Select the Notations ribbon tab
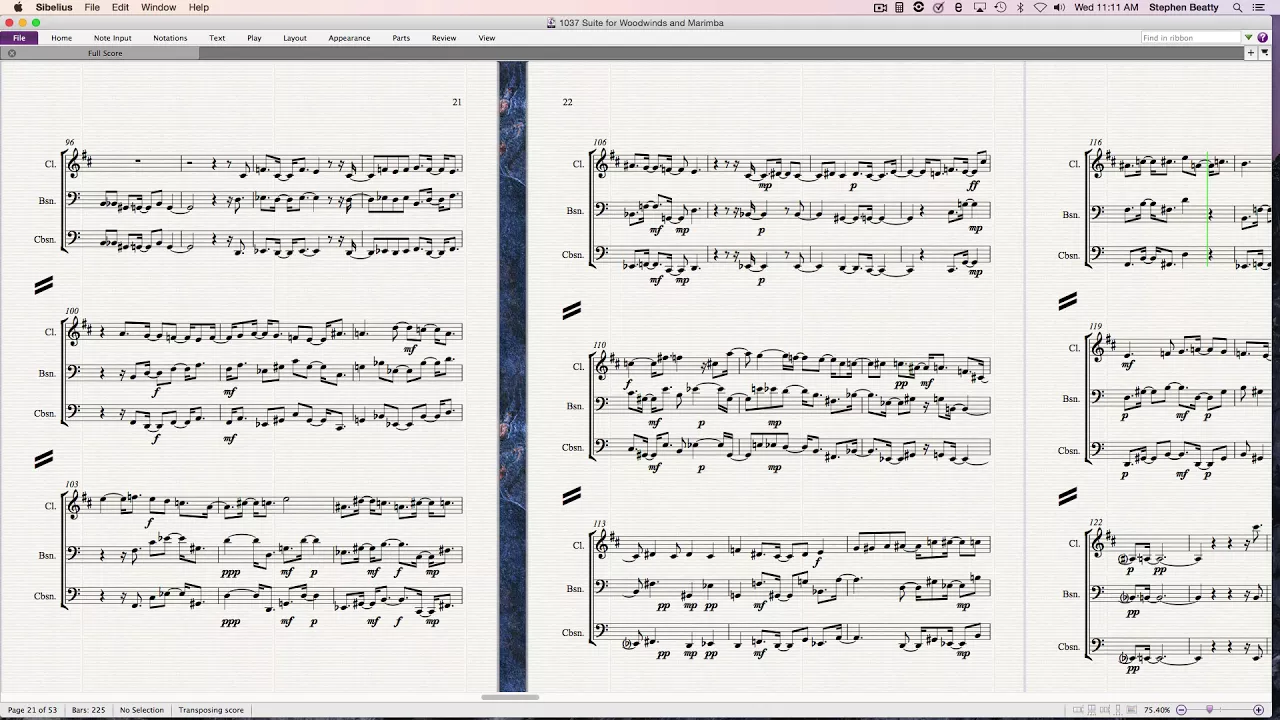Screen dimensions: 1280x720 (170, 38)
